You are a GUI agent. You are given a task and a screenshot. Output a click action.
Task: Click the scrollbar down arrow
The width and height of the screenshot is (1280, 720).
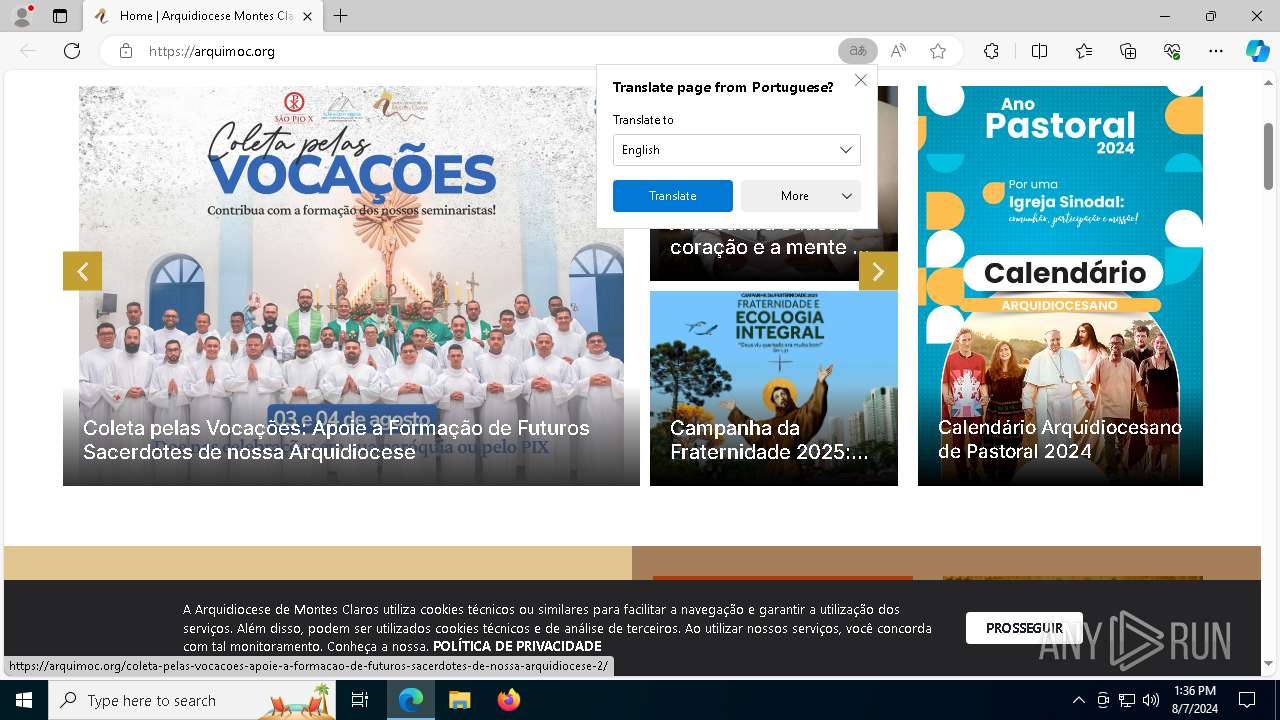[x=1268, y=663]
